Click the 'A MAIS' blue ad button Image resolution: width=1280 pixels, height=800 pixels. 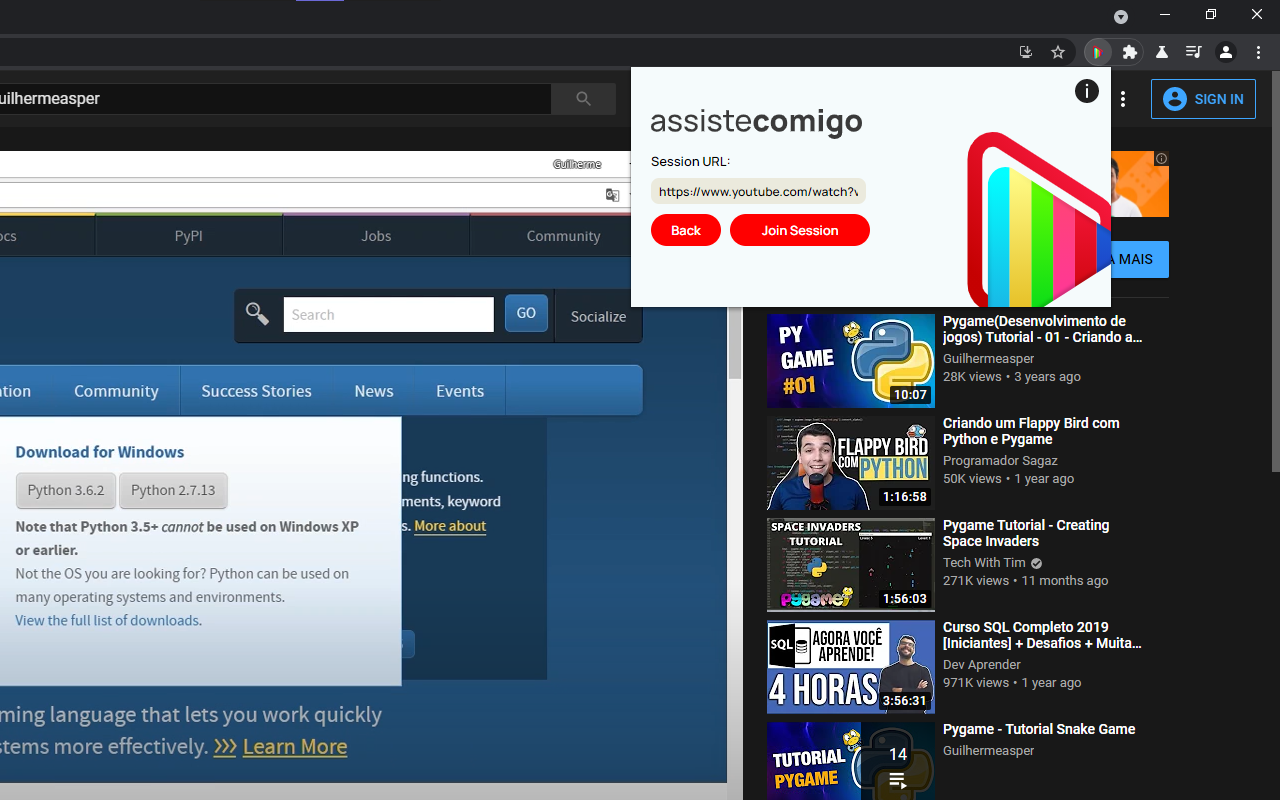[1139, 259]
